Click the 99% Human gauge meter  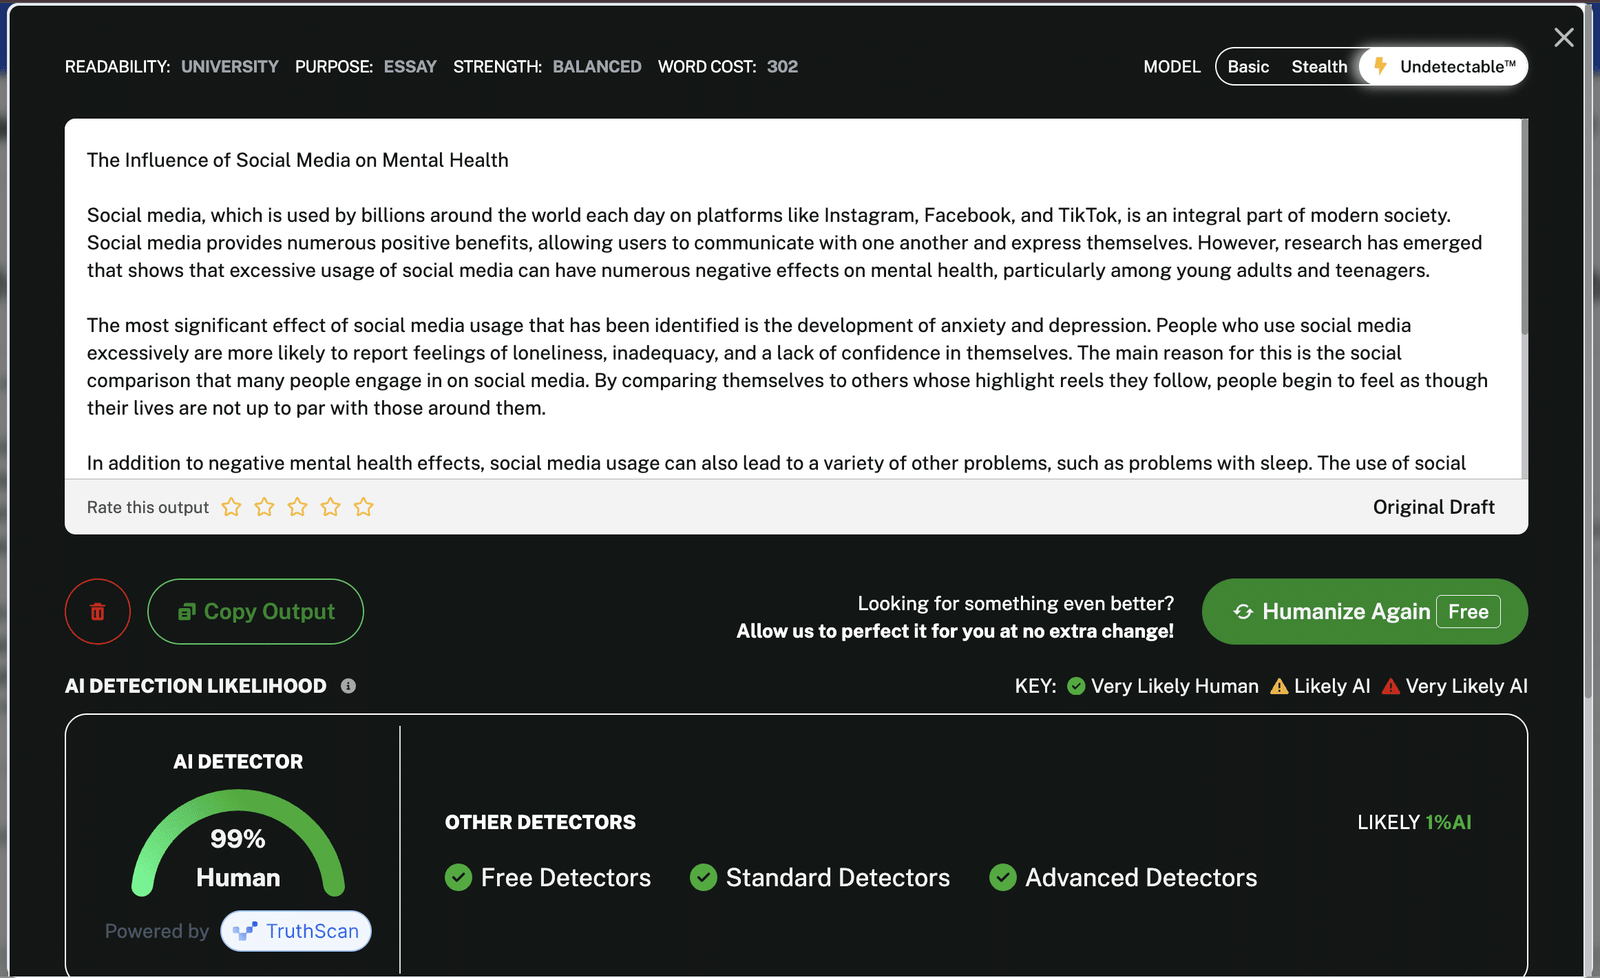(x=238, y=845)
